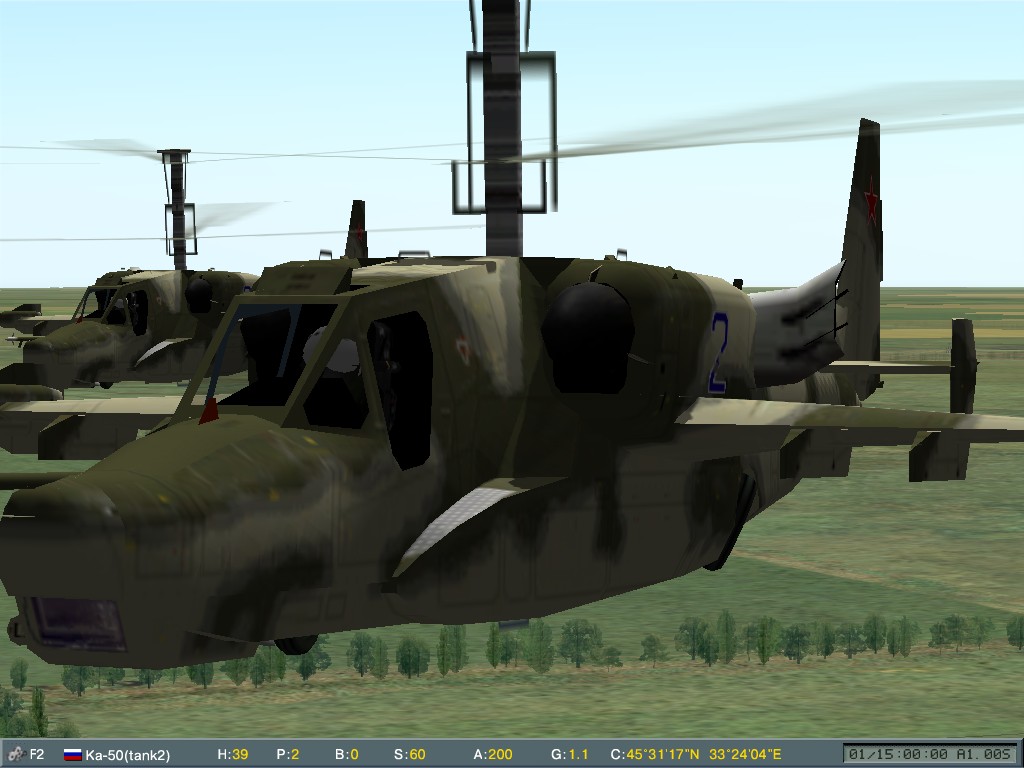Click the altitude value A:200
Screen dimensions: 1024x768
(x=492, y=754)
